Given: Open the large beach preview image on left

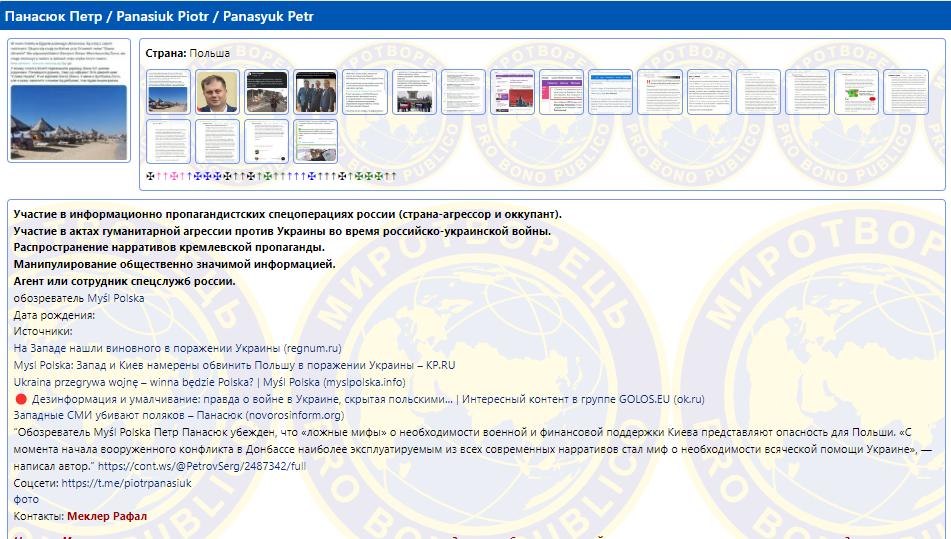Looking at the screenshot, I should [68, 100].
